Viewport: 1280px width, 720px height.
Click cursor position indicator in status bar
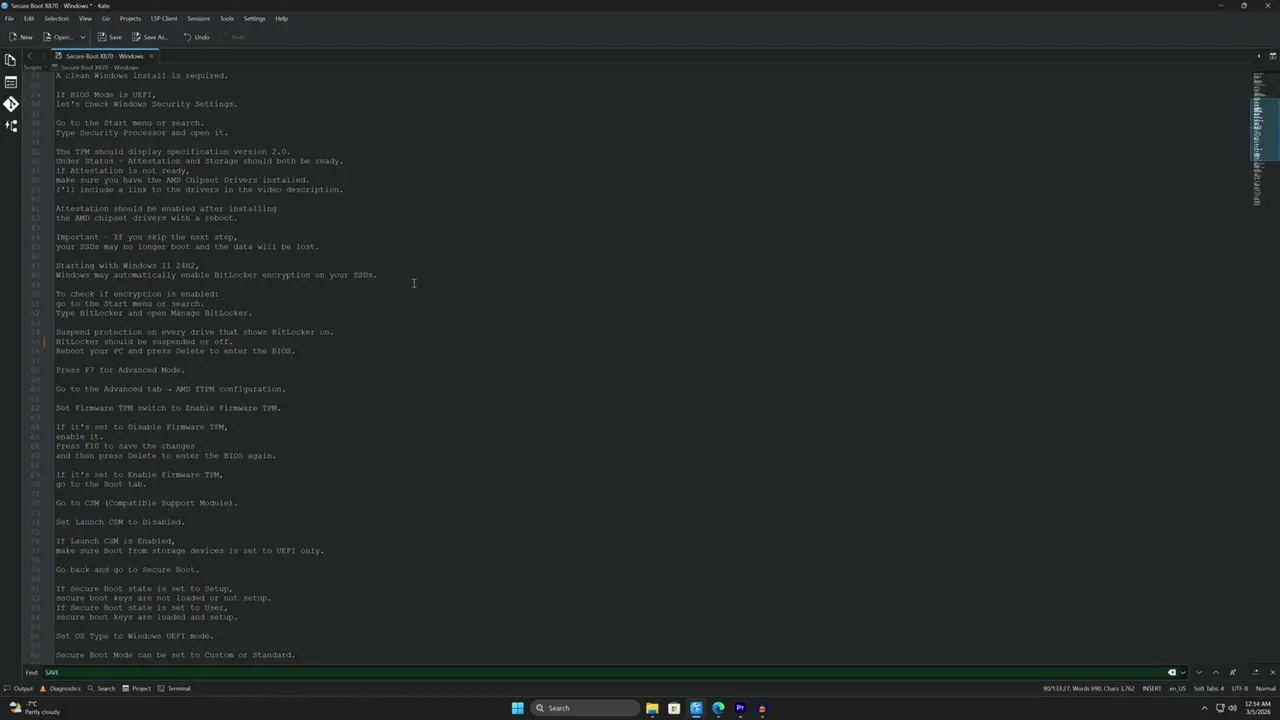1088,688
